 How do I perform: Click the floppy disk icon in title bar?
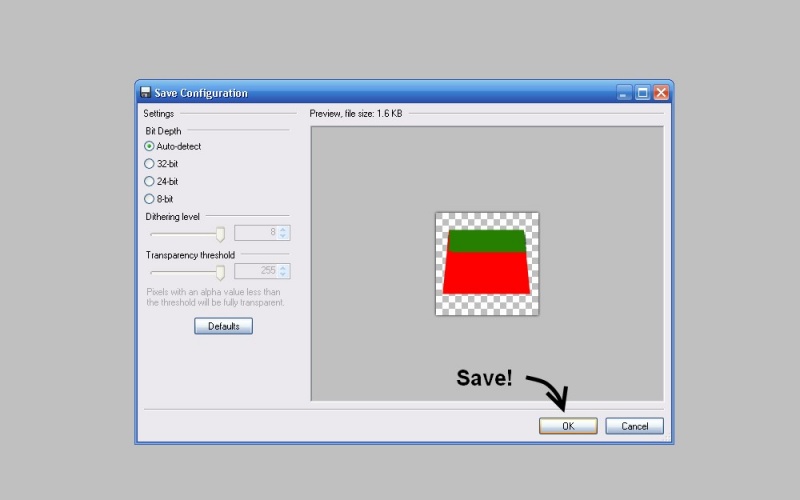(145, 93)
